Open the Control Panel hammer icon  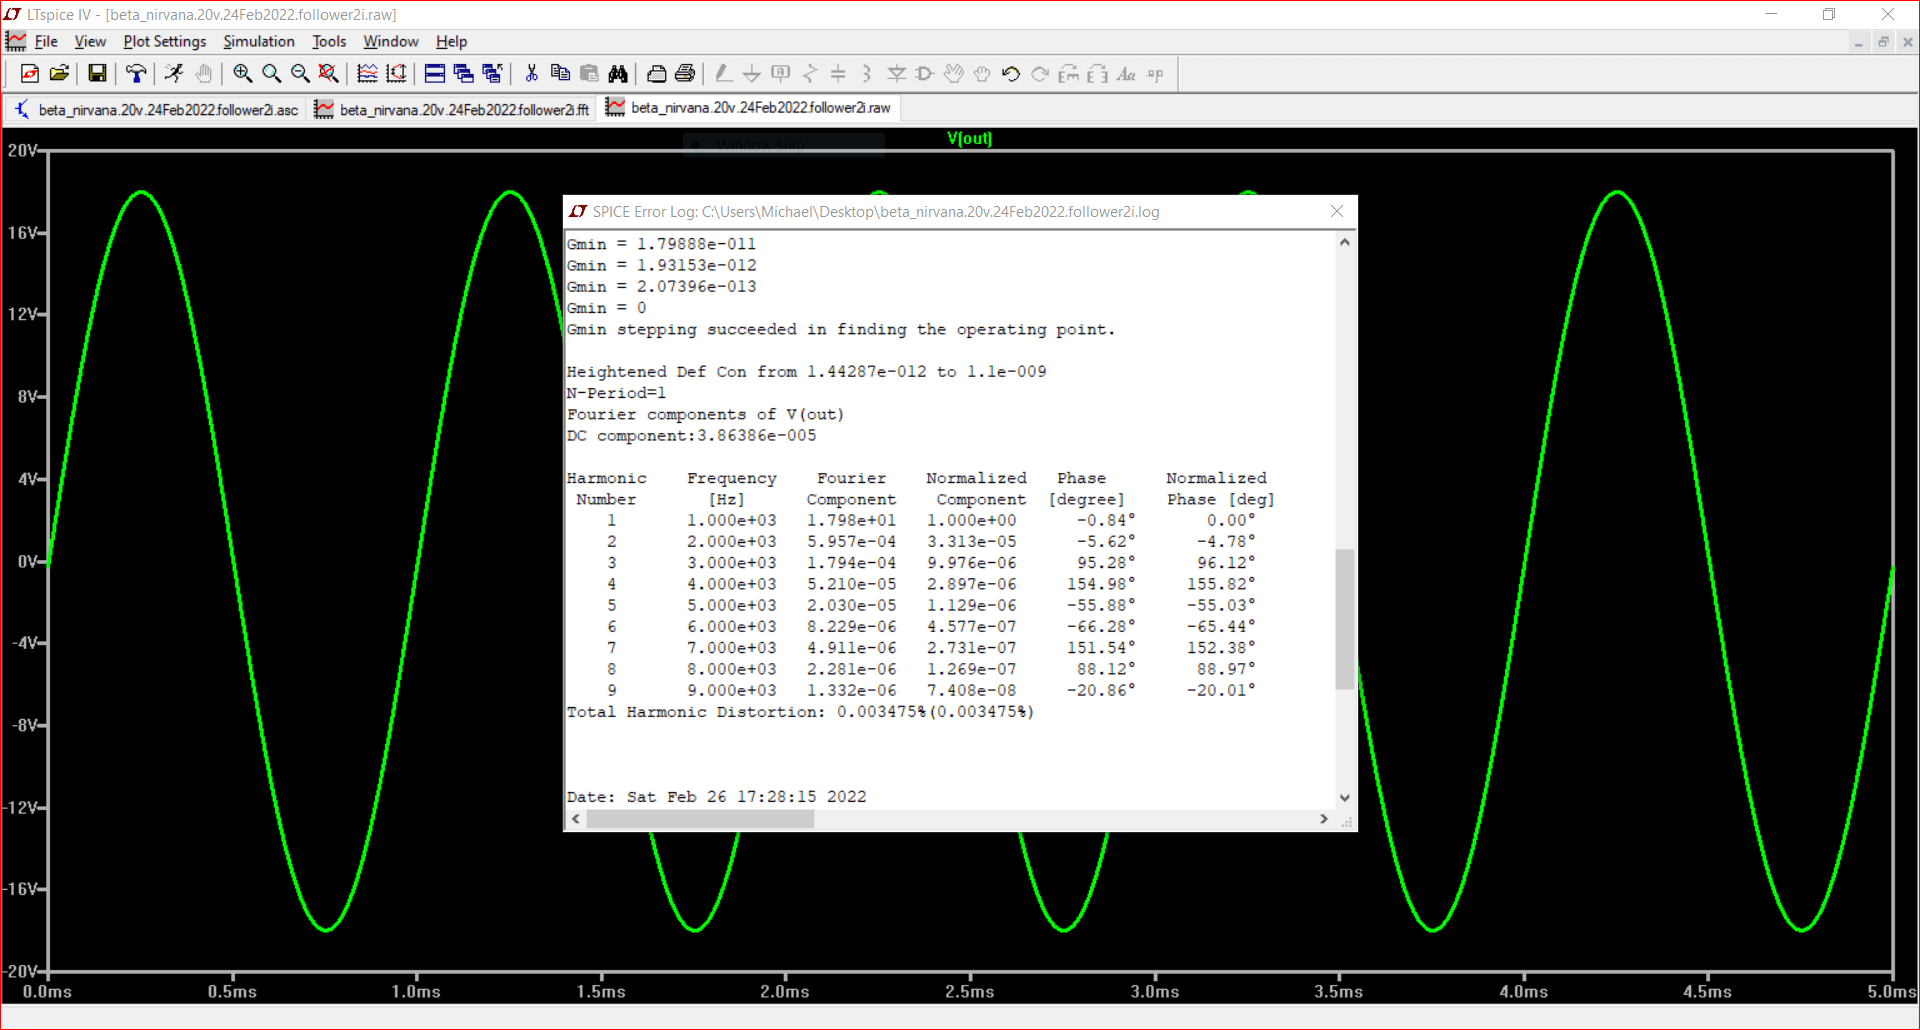(x=136, y=74)
